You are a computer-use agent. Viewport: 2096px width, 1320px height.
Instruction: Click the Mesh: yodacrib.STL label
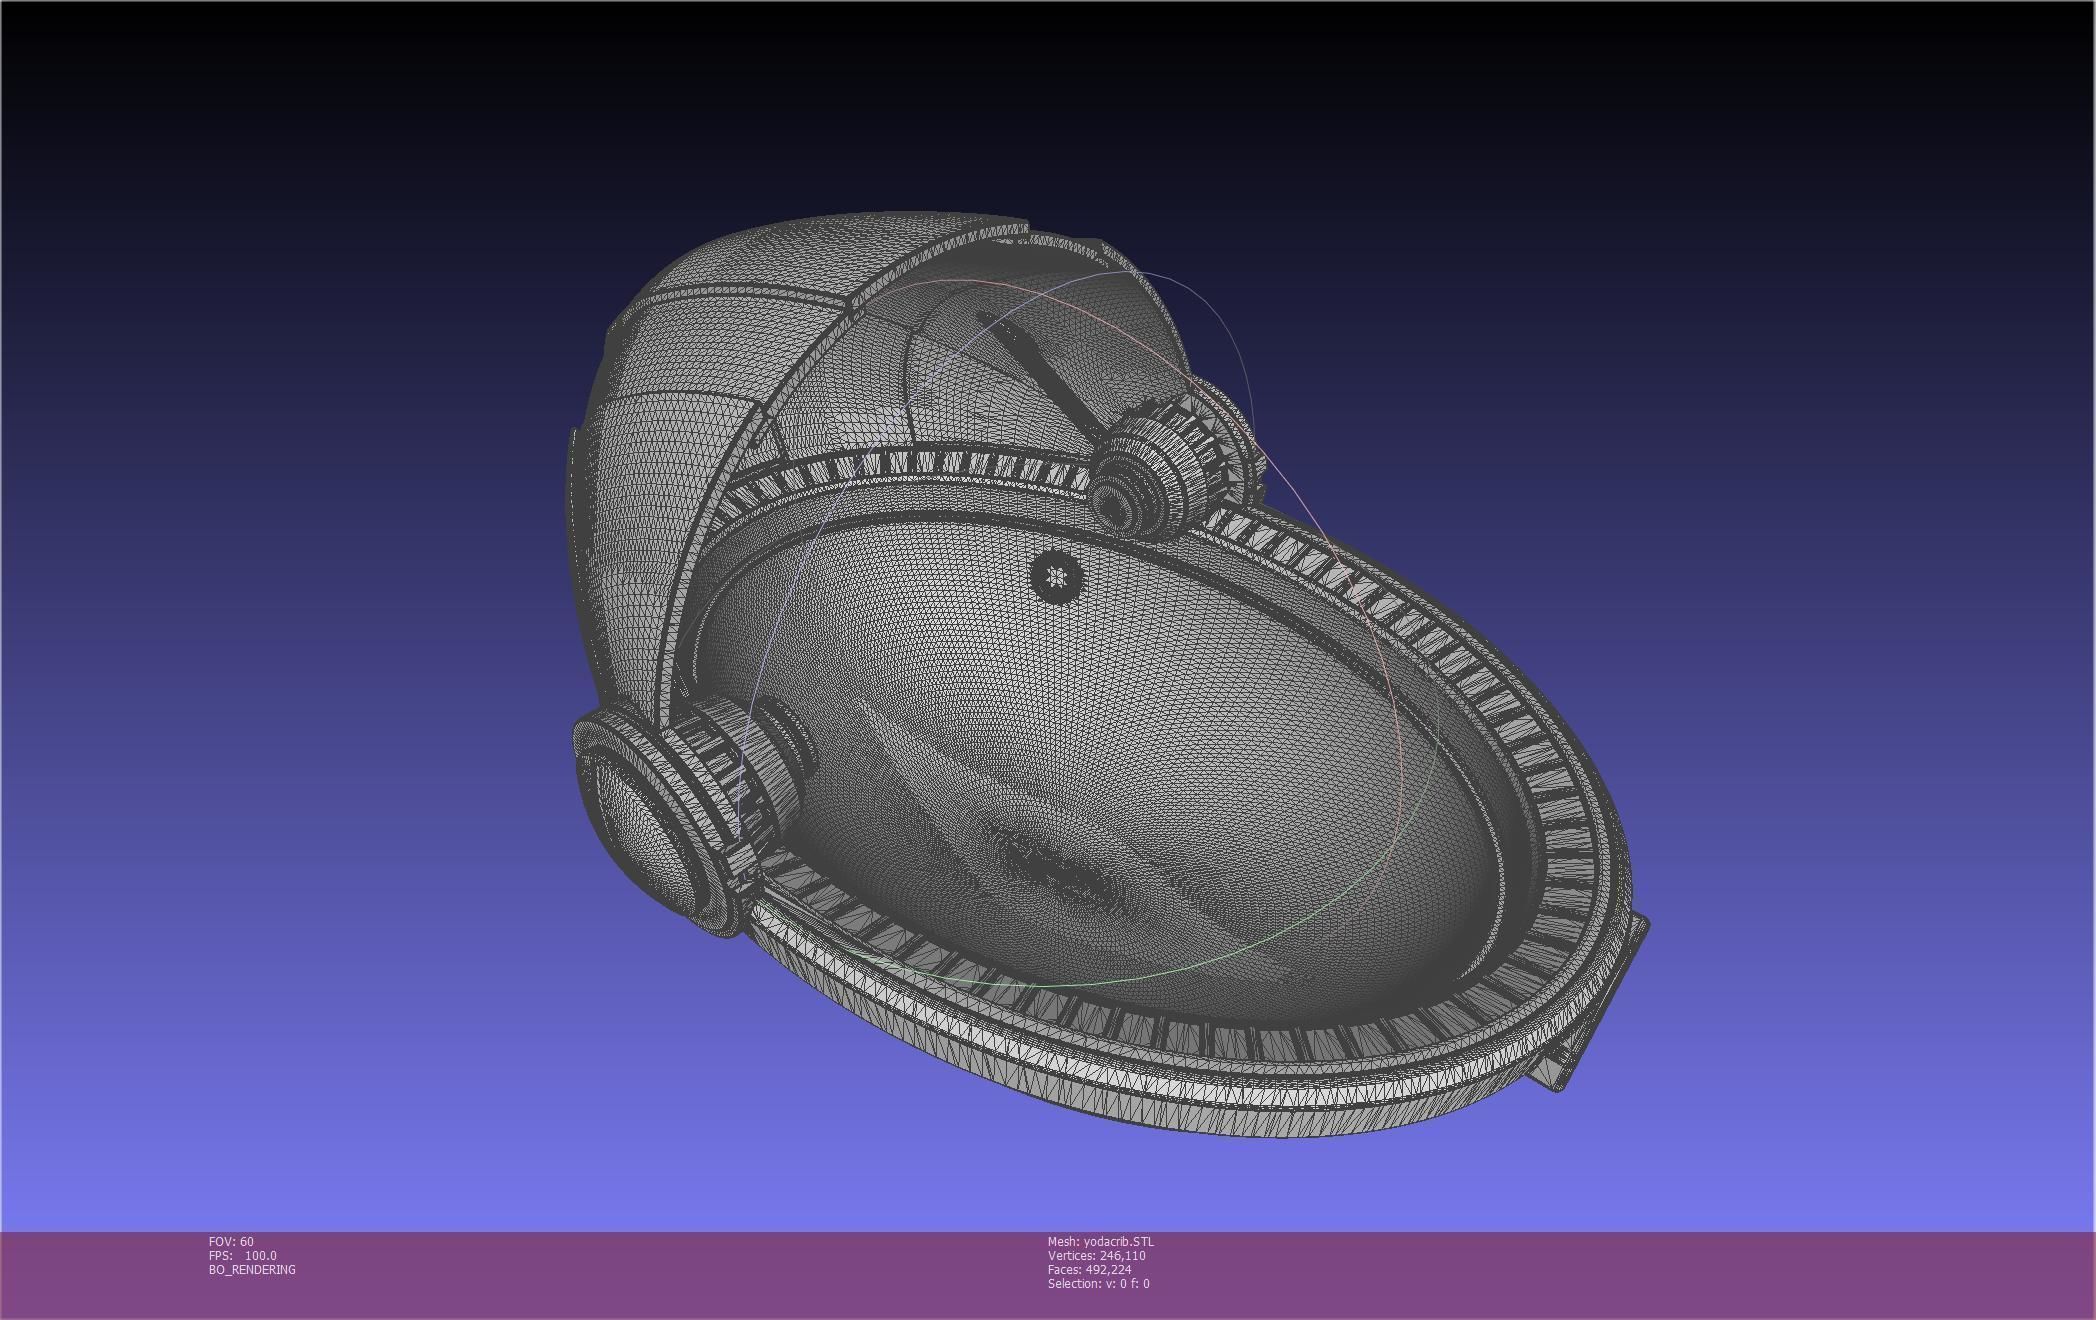coord(1100,1241)
